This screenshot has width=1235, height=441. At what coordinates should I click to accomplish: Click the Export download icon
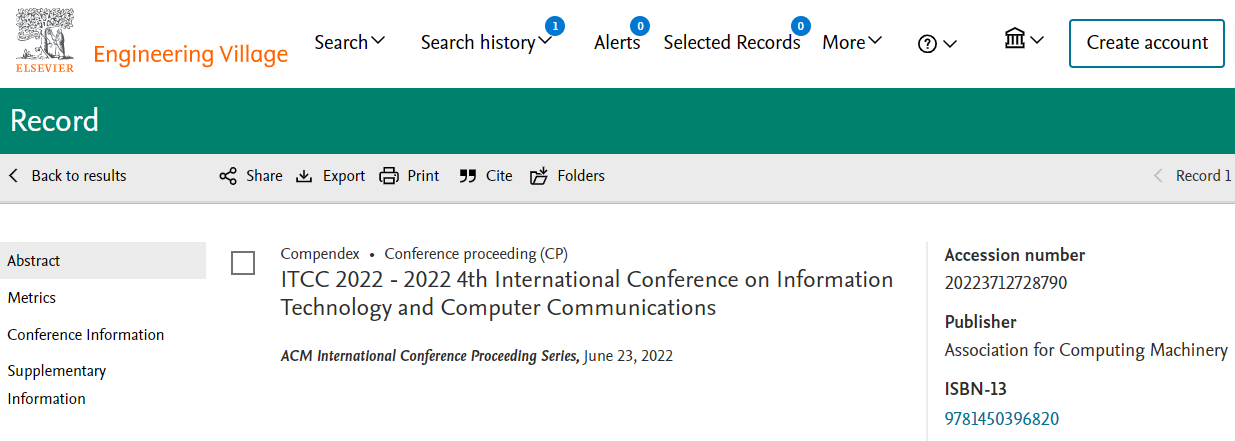coord(304,176)
